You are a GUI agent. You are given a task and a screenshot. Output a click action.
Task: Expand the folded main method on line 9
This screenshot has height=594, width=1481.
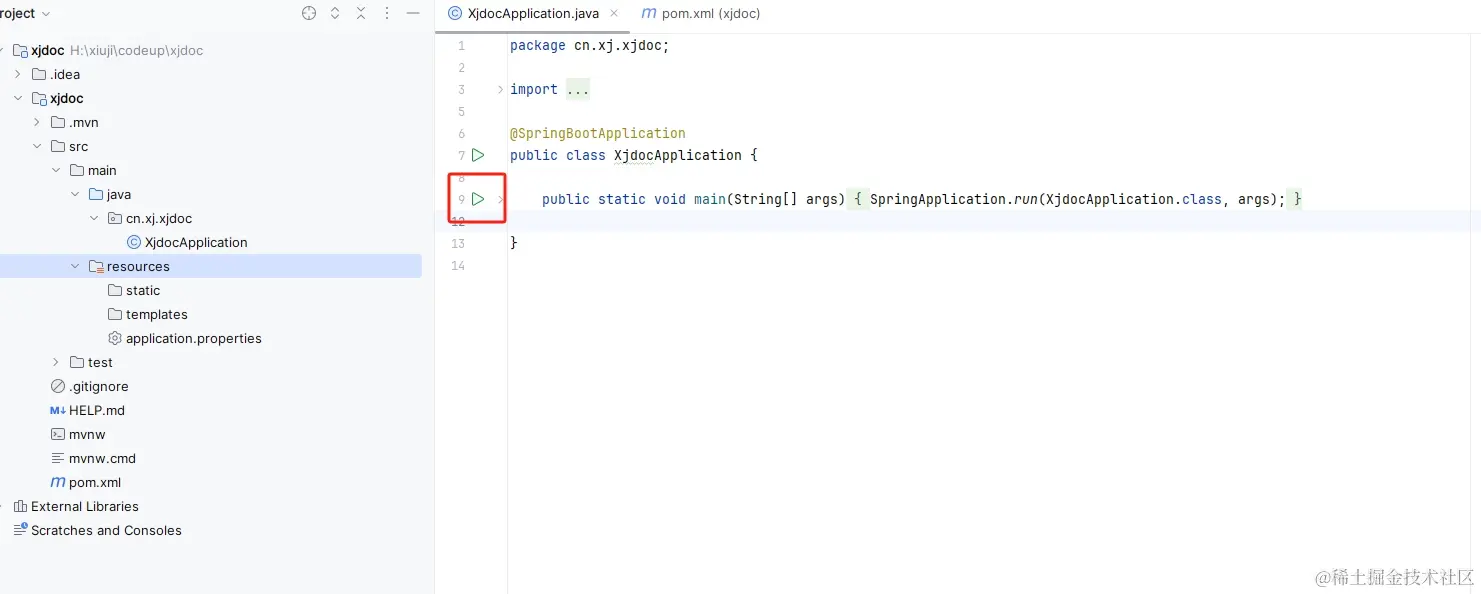point(501,199)
